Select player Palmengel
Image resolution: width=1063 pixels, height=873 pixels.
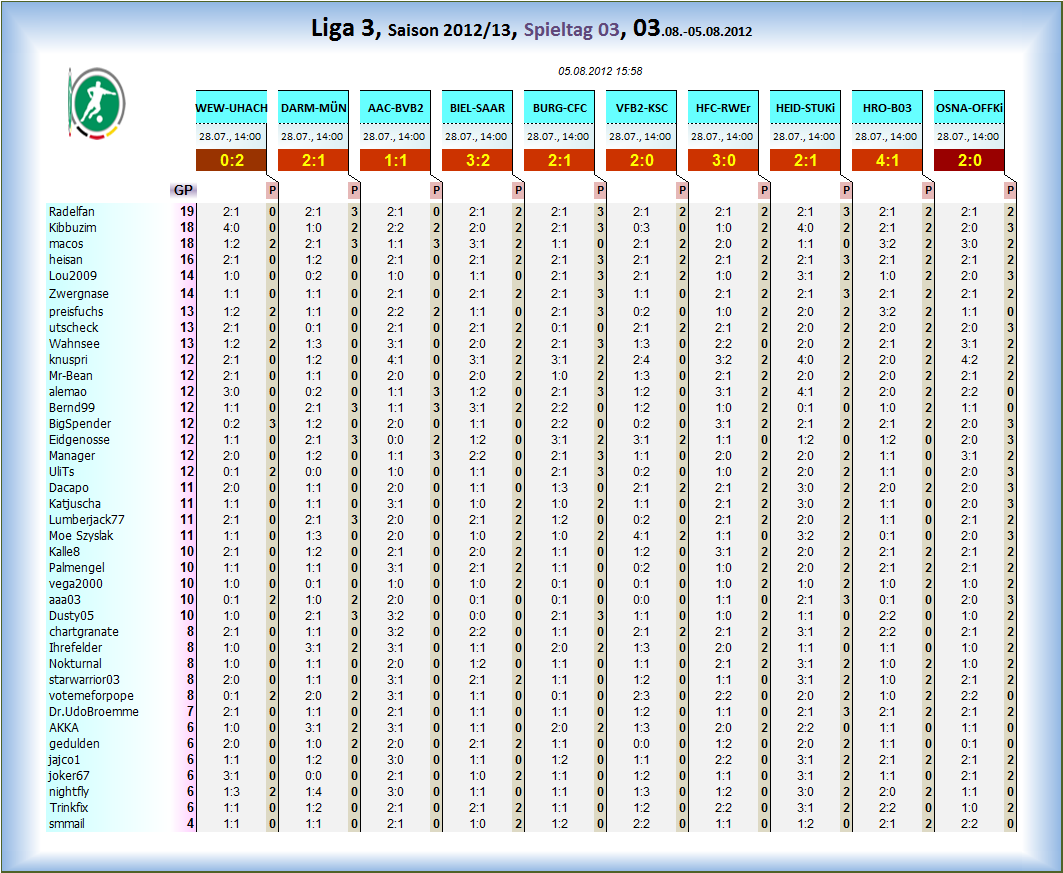click(x=77, y=567)
